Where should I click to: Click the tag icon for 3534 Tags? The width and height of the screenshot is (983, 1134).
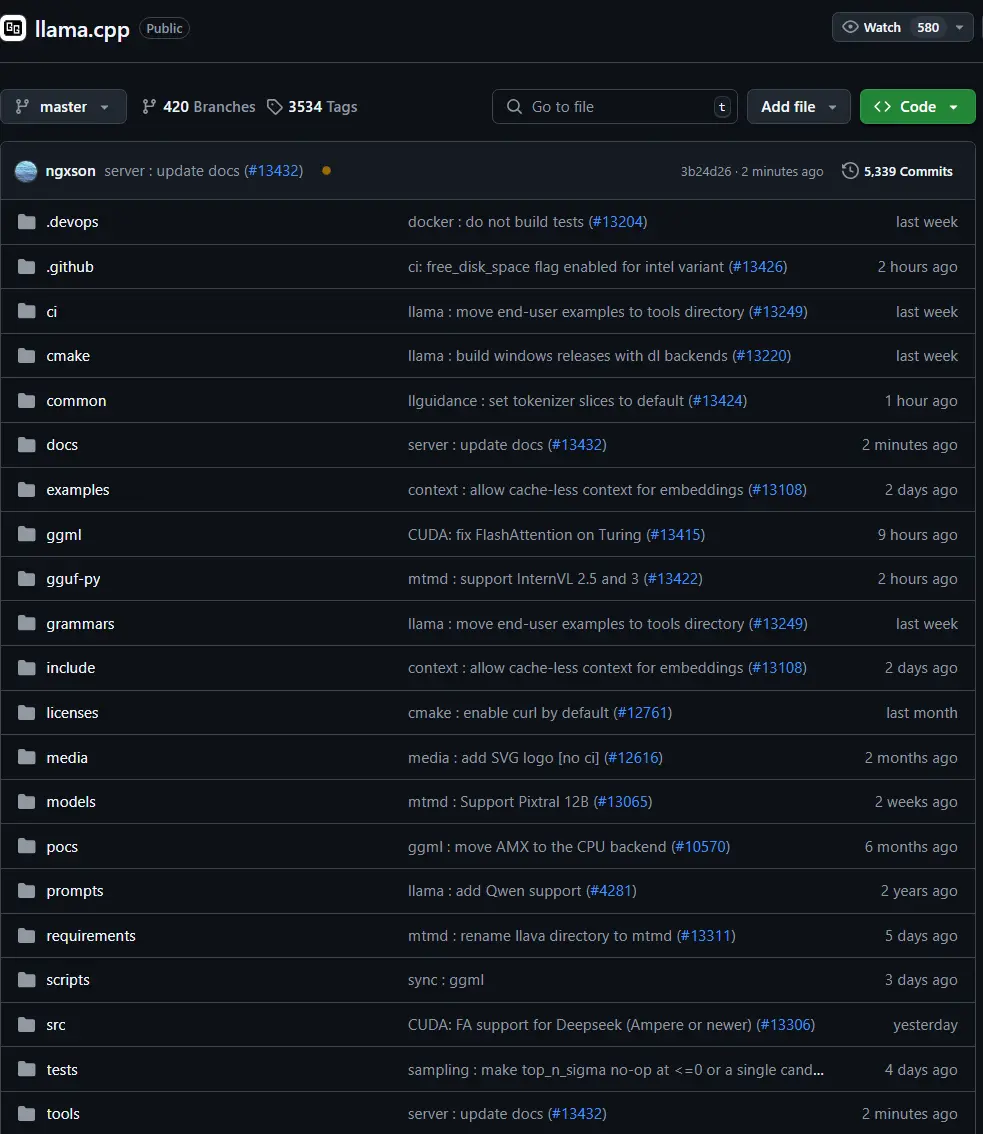click(x=275, y=107)
